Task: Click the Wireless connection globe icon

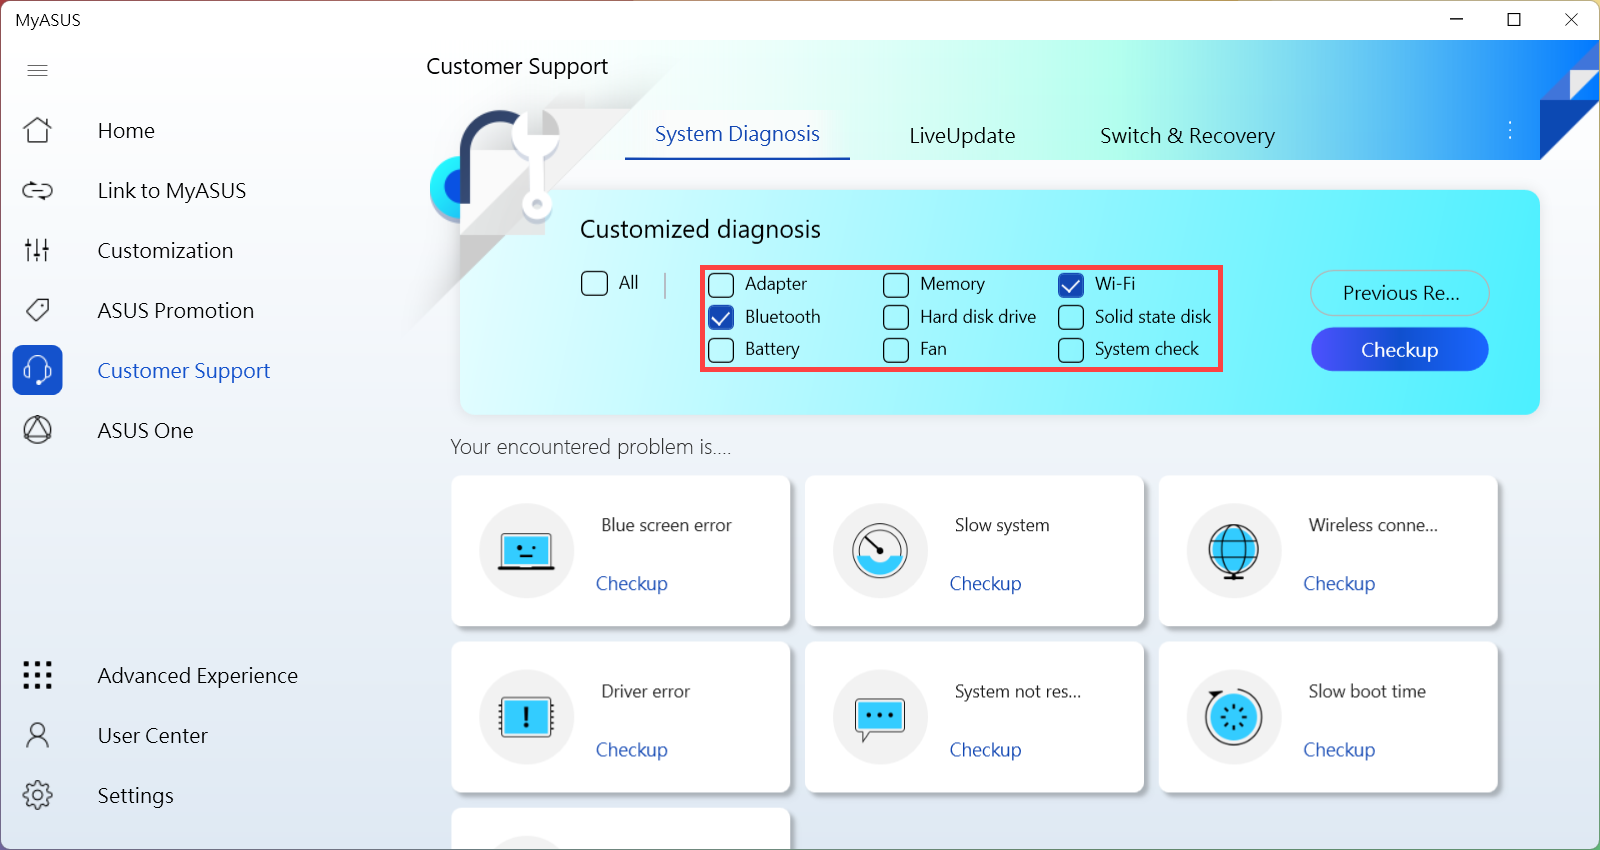Action: 1234,550
